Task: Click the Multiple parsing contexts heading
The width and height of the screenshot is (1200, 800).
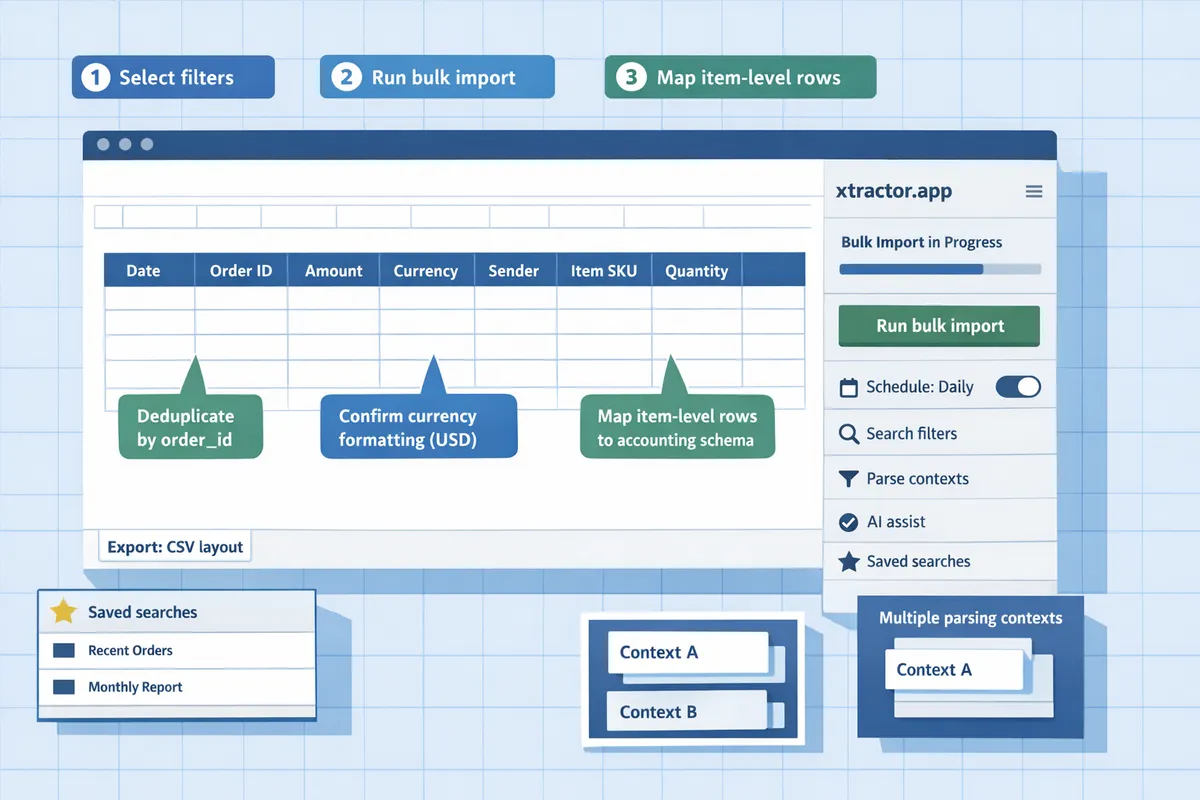Action: click(x=970, y=618)
